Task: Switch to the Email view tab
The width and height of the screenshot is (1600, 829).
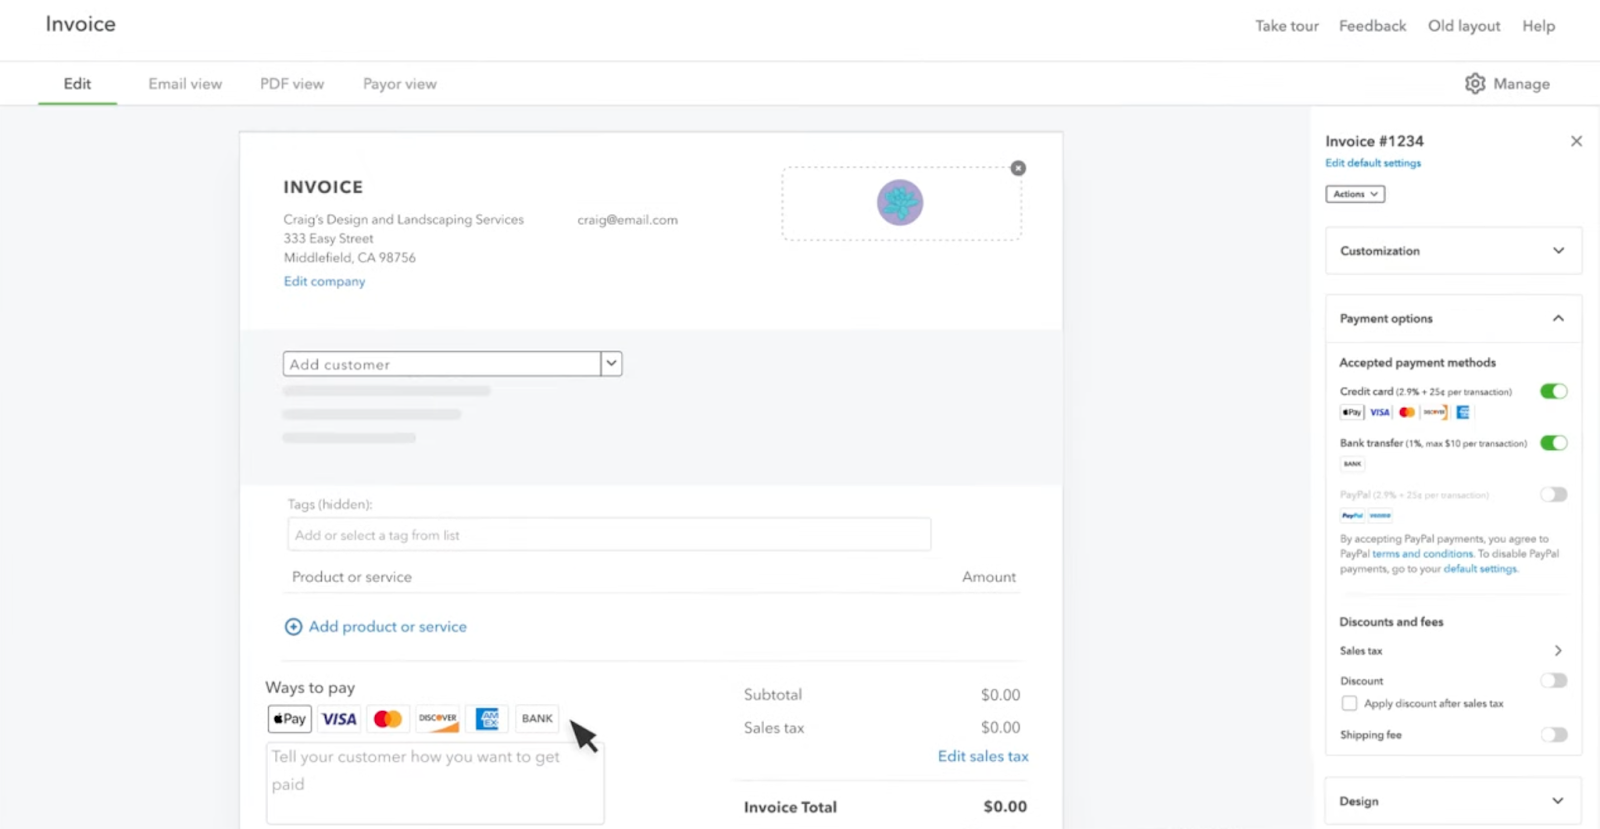Action: point(185,84)
